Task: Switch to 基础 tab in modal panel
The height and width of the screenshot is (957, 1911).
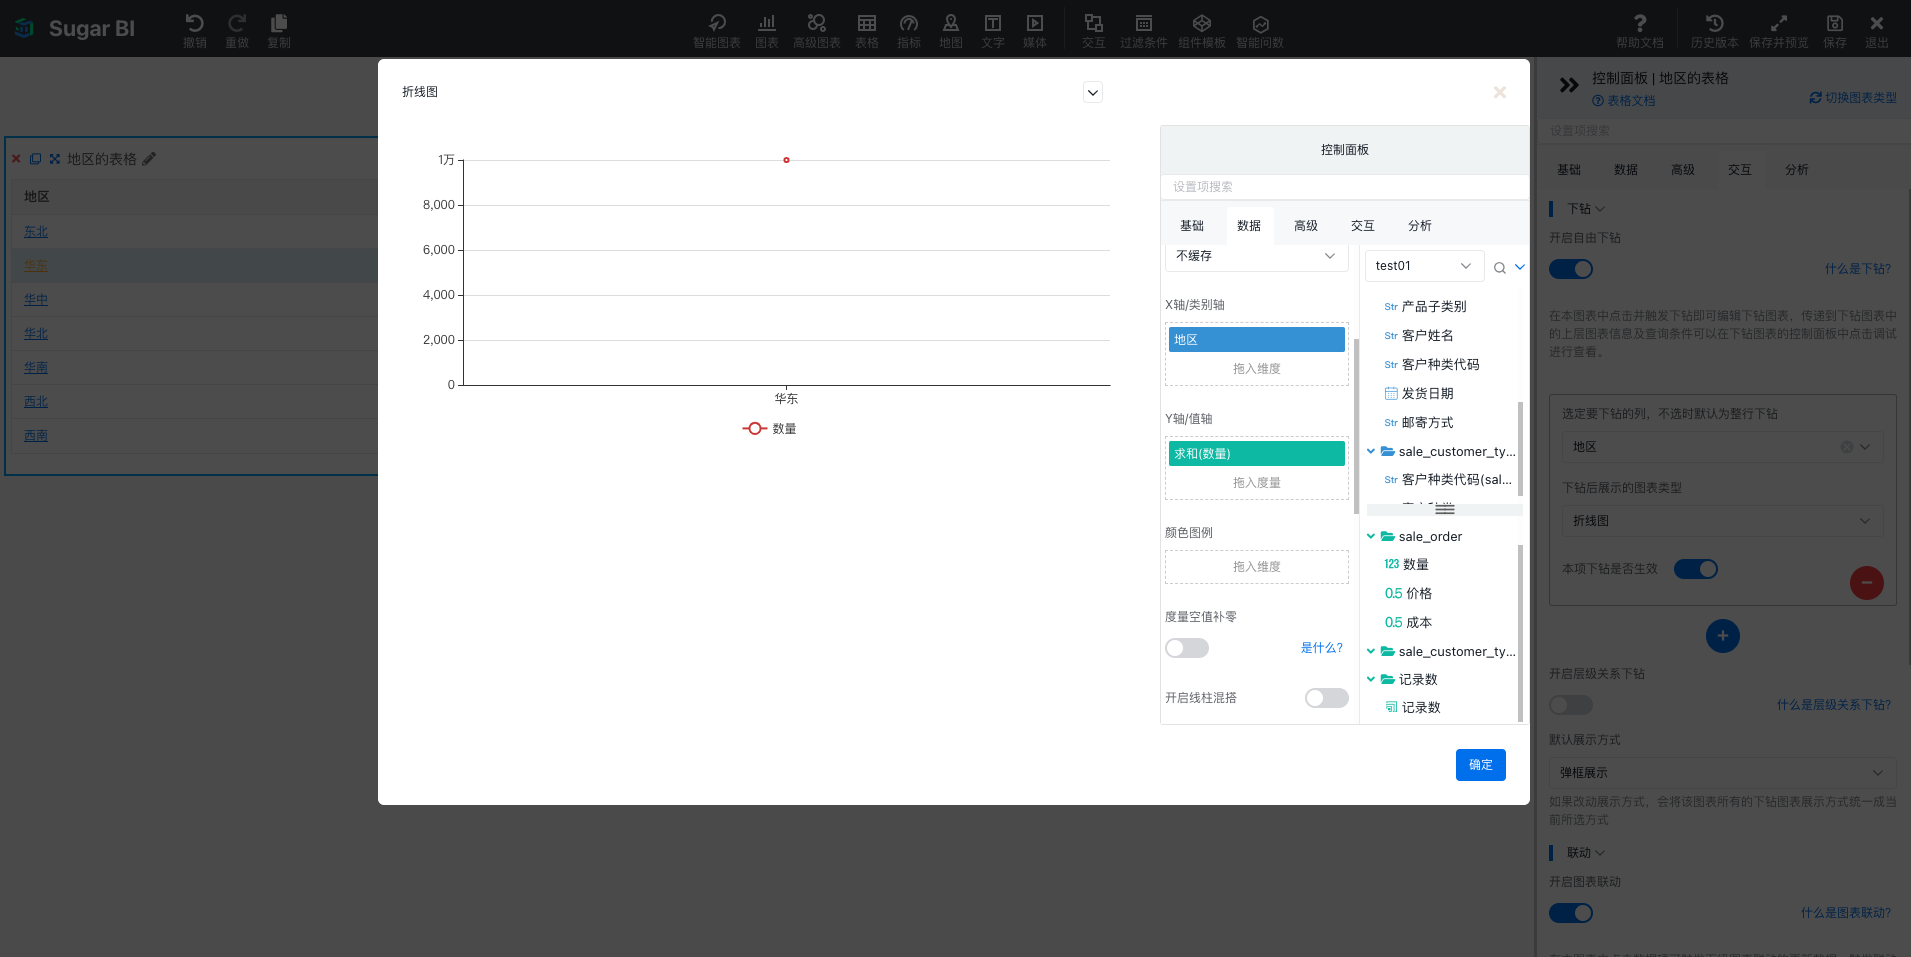Action: (1192, 226)
